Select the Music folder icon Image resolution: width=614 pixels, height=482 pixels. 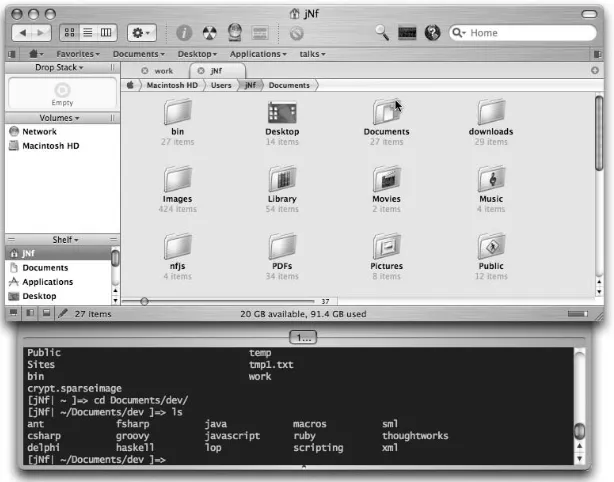tap(491, 179)
